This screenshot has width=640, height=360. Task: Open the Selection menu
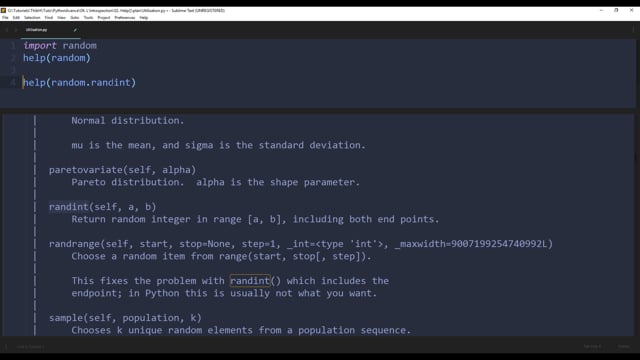(x=32, y=18)
